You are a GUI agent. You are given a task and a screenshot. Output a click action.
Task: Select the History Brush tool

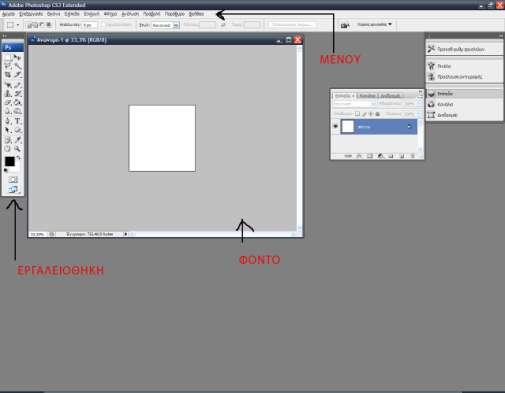[18, 94]
